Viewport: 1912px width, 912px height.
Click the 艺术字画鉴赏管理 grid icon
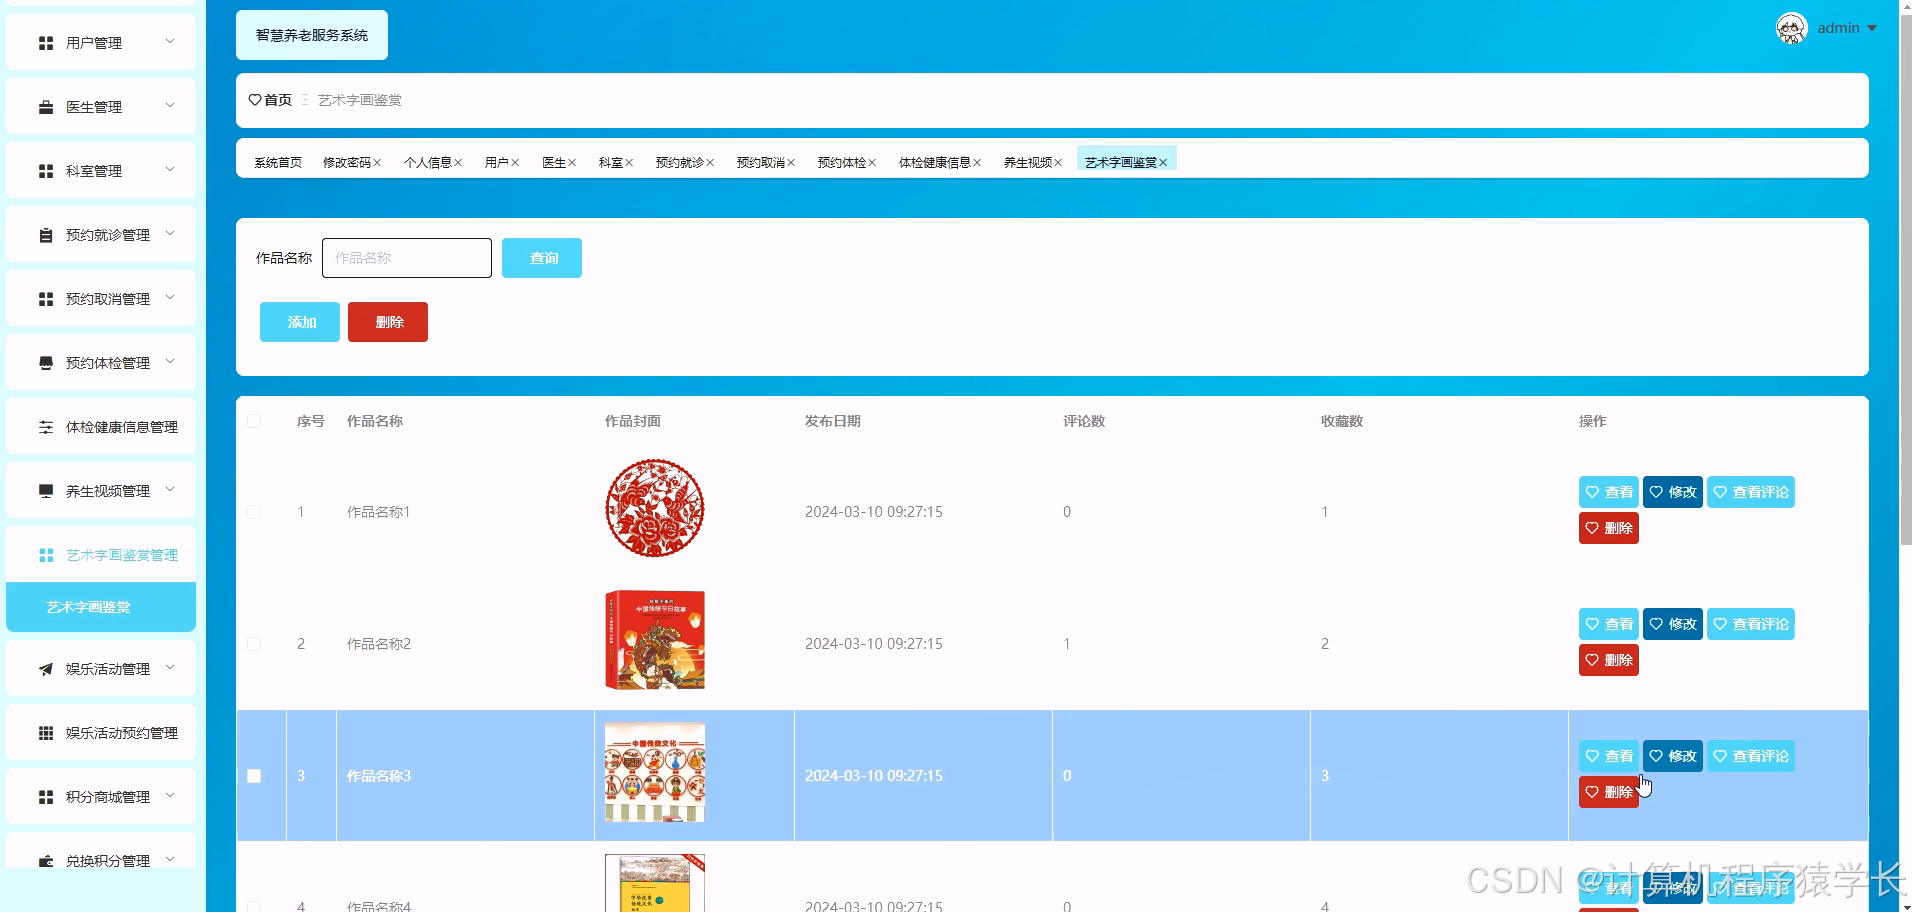46,555
